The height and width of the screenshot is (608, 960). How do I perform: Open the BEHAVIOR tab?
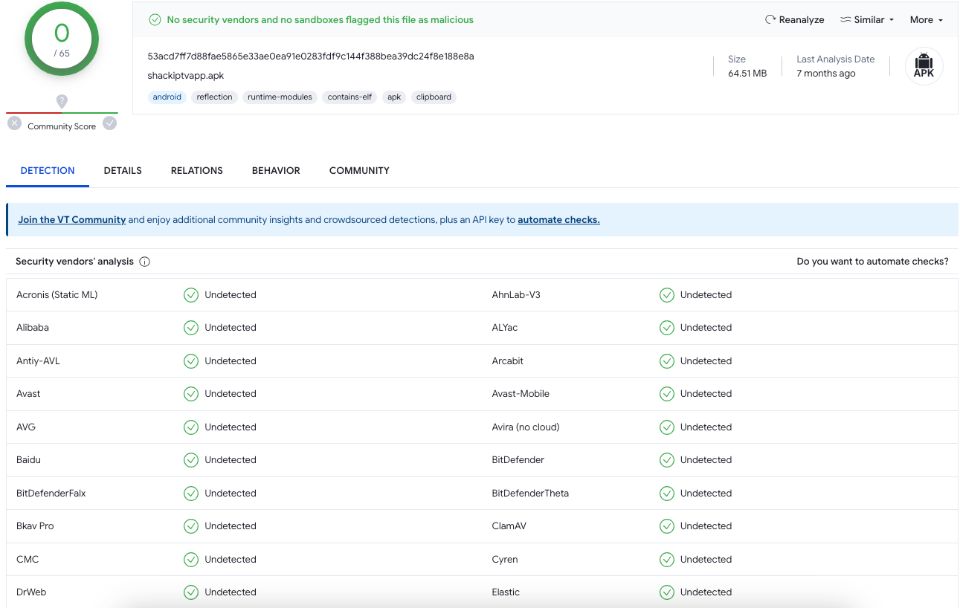pos(276,170)
